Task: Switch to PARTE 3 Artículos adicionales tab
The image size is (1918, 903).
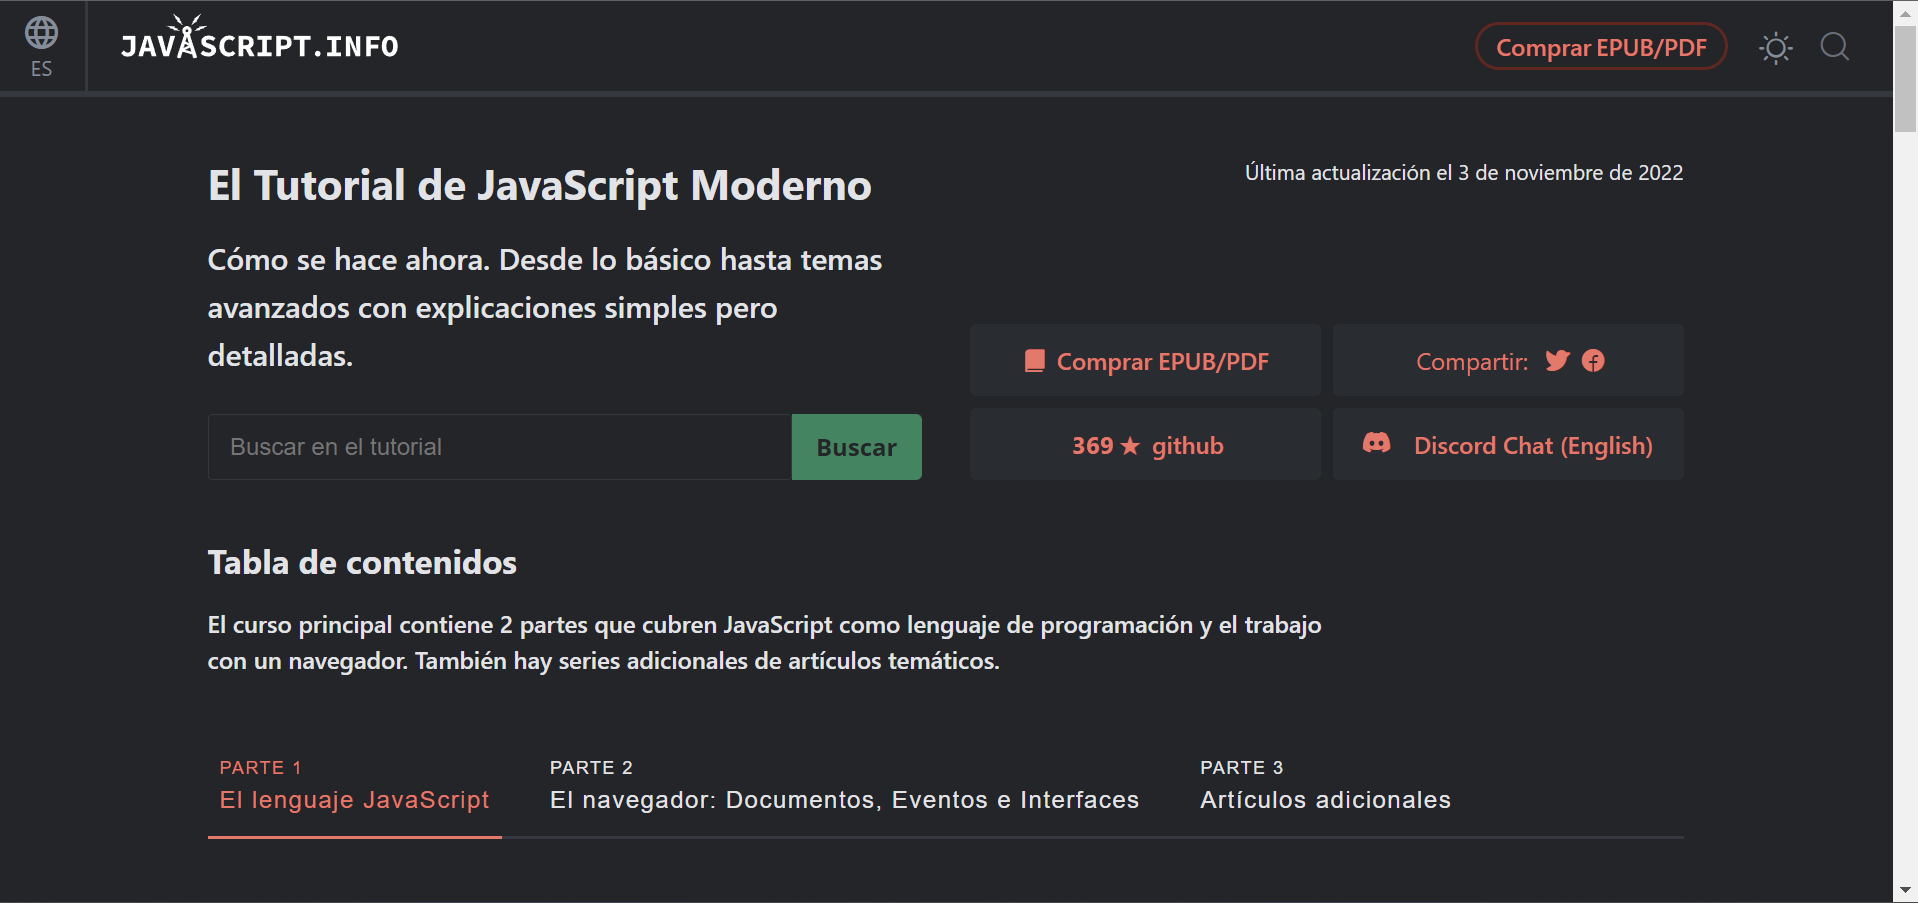Action: pos(1325,785)
